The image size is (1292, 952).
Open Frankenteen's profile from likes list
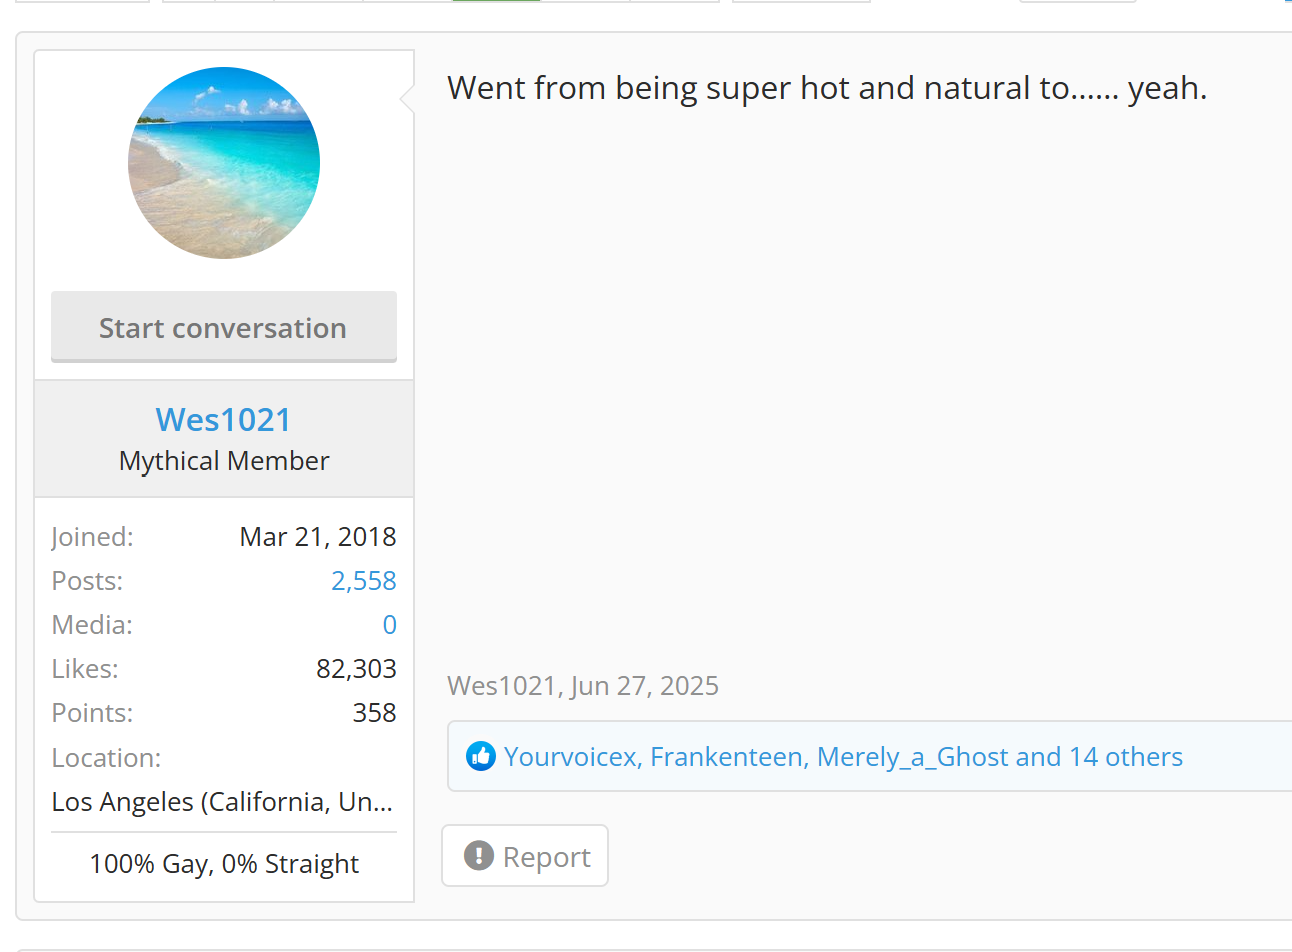tap(727, 757)
